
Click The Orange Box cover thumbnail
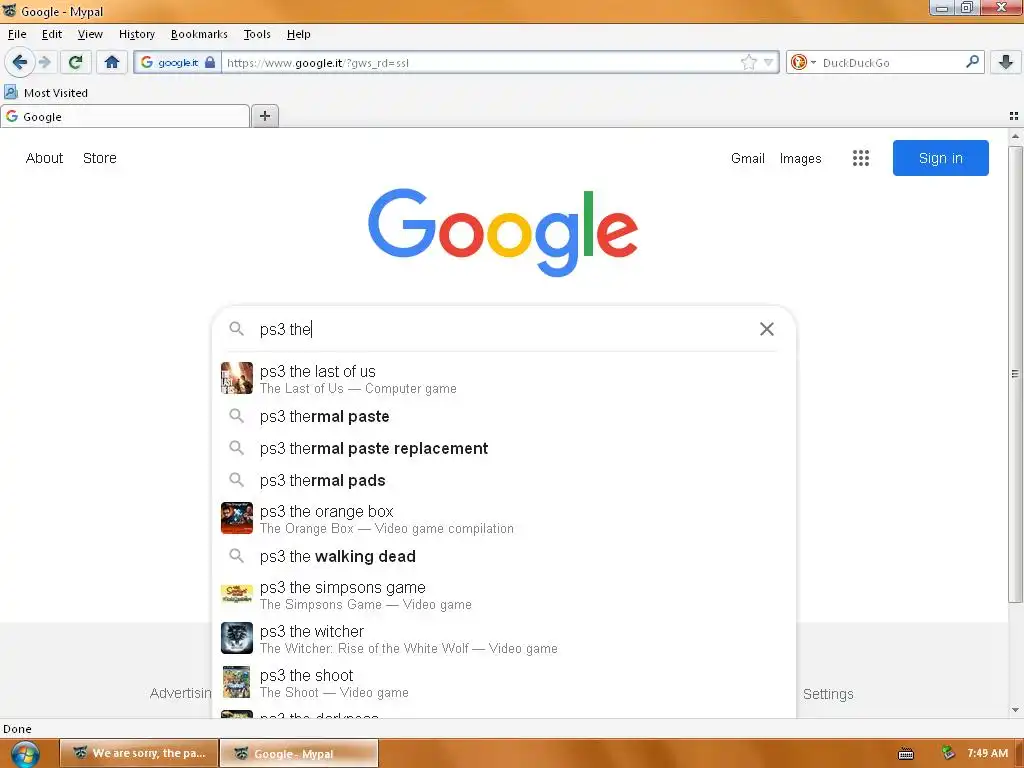coord(236,518)
